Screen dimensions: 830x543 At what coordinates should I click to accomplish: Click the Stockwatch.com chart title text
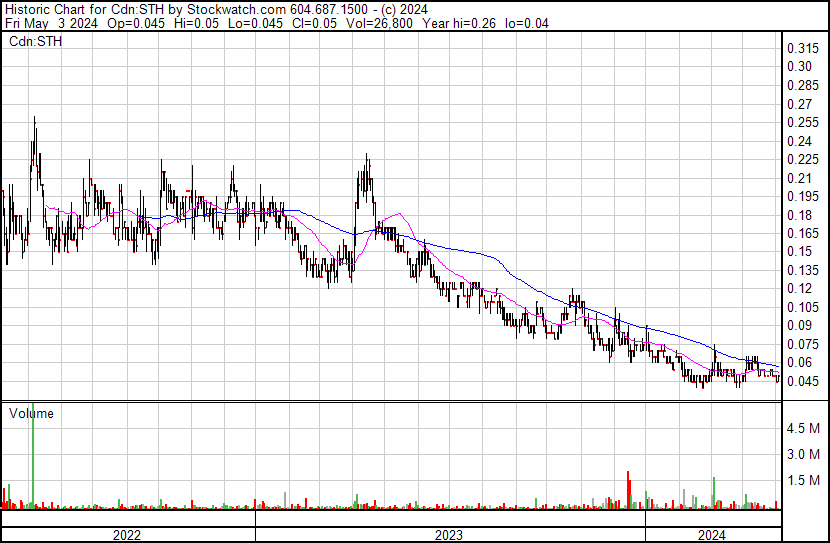click(x=237, y=10)
